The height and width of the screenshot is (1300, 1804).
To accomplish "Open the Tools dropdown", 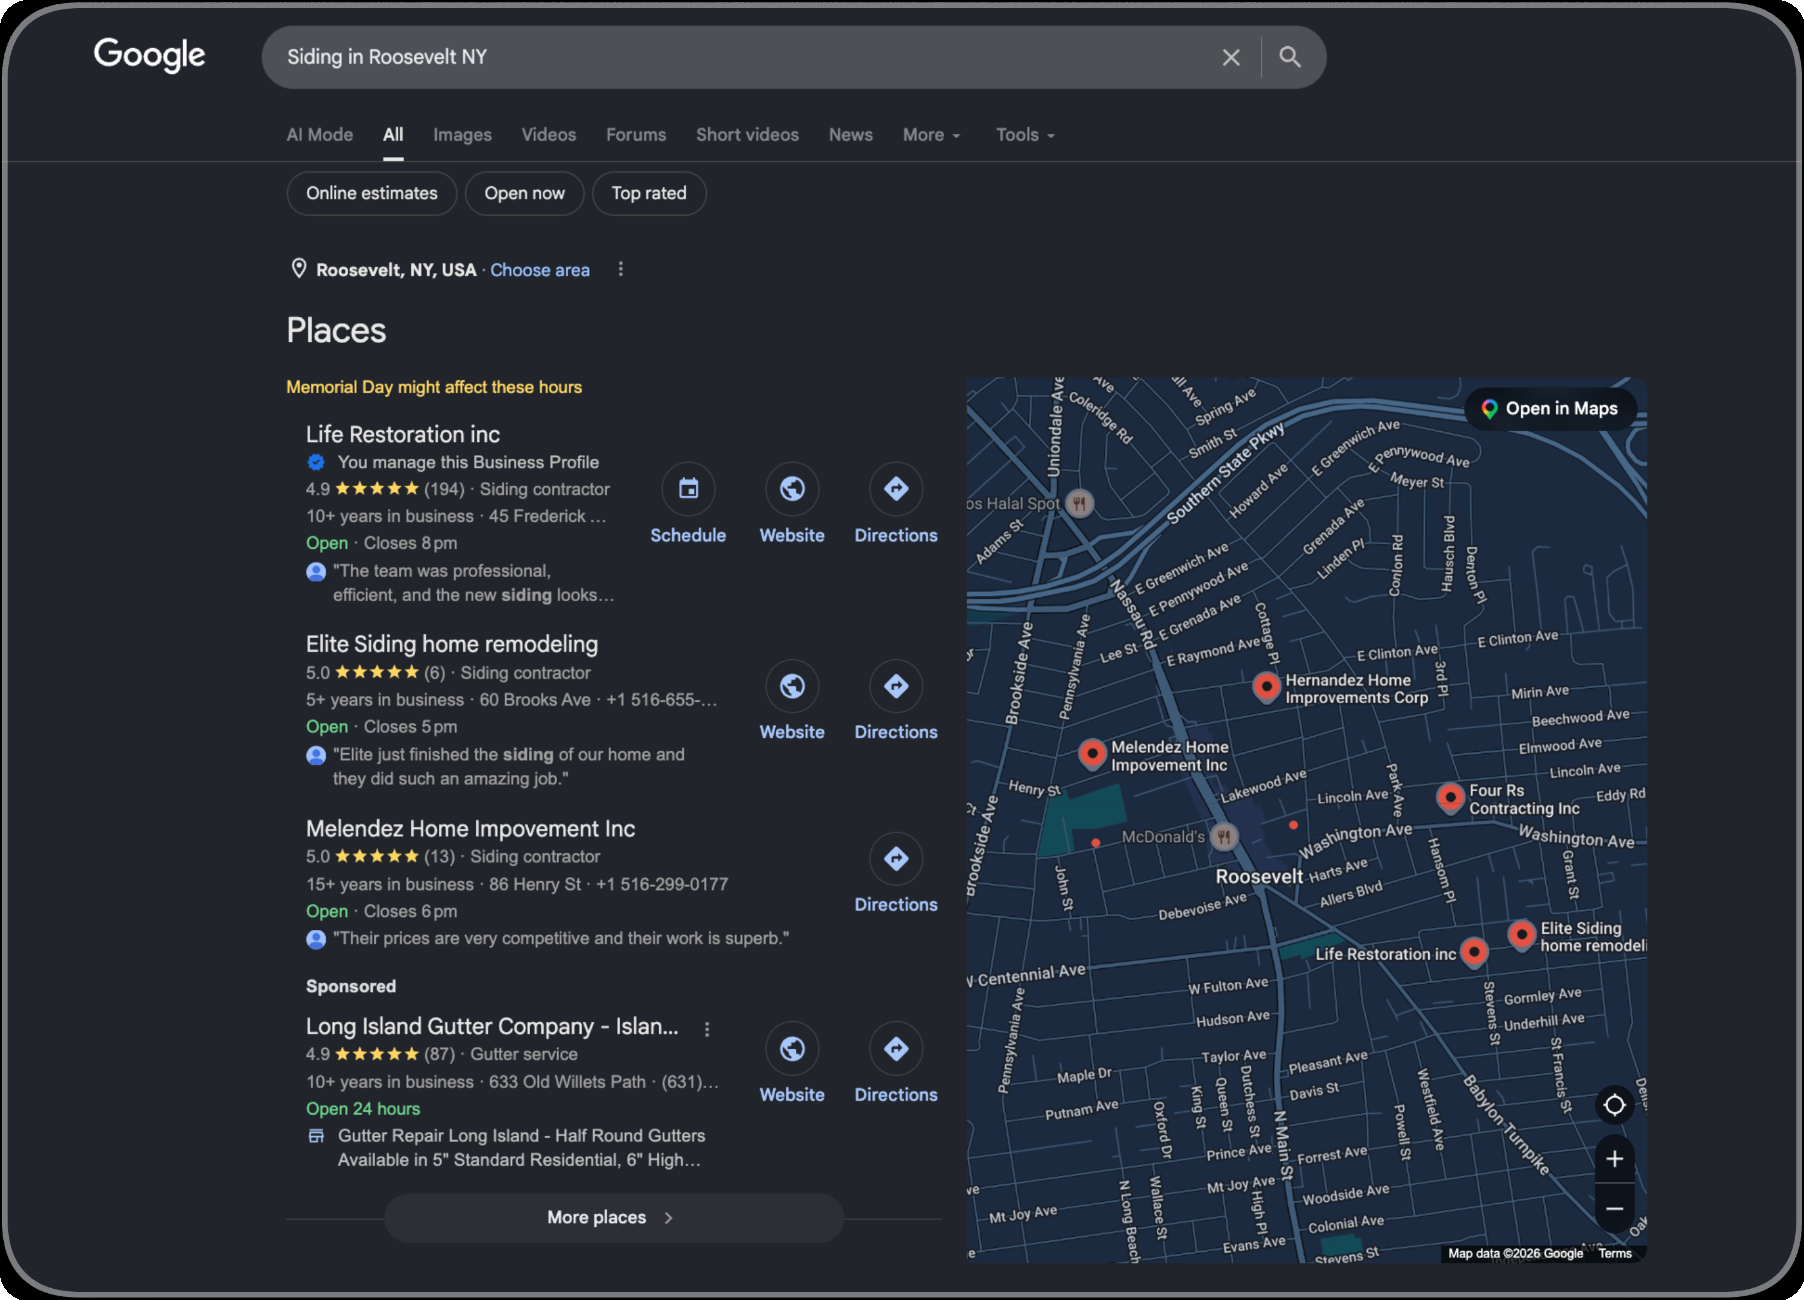I will (x=1025, y=135).
